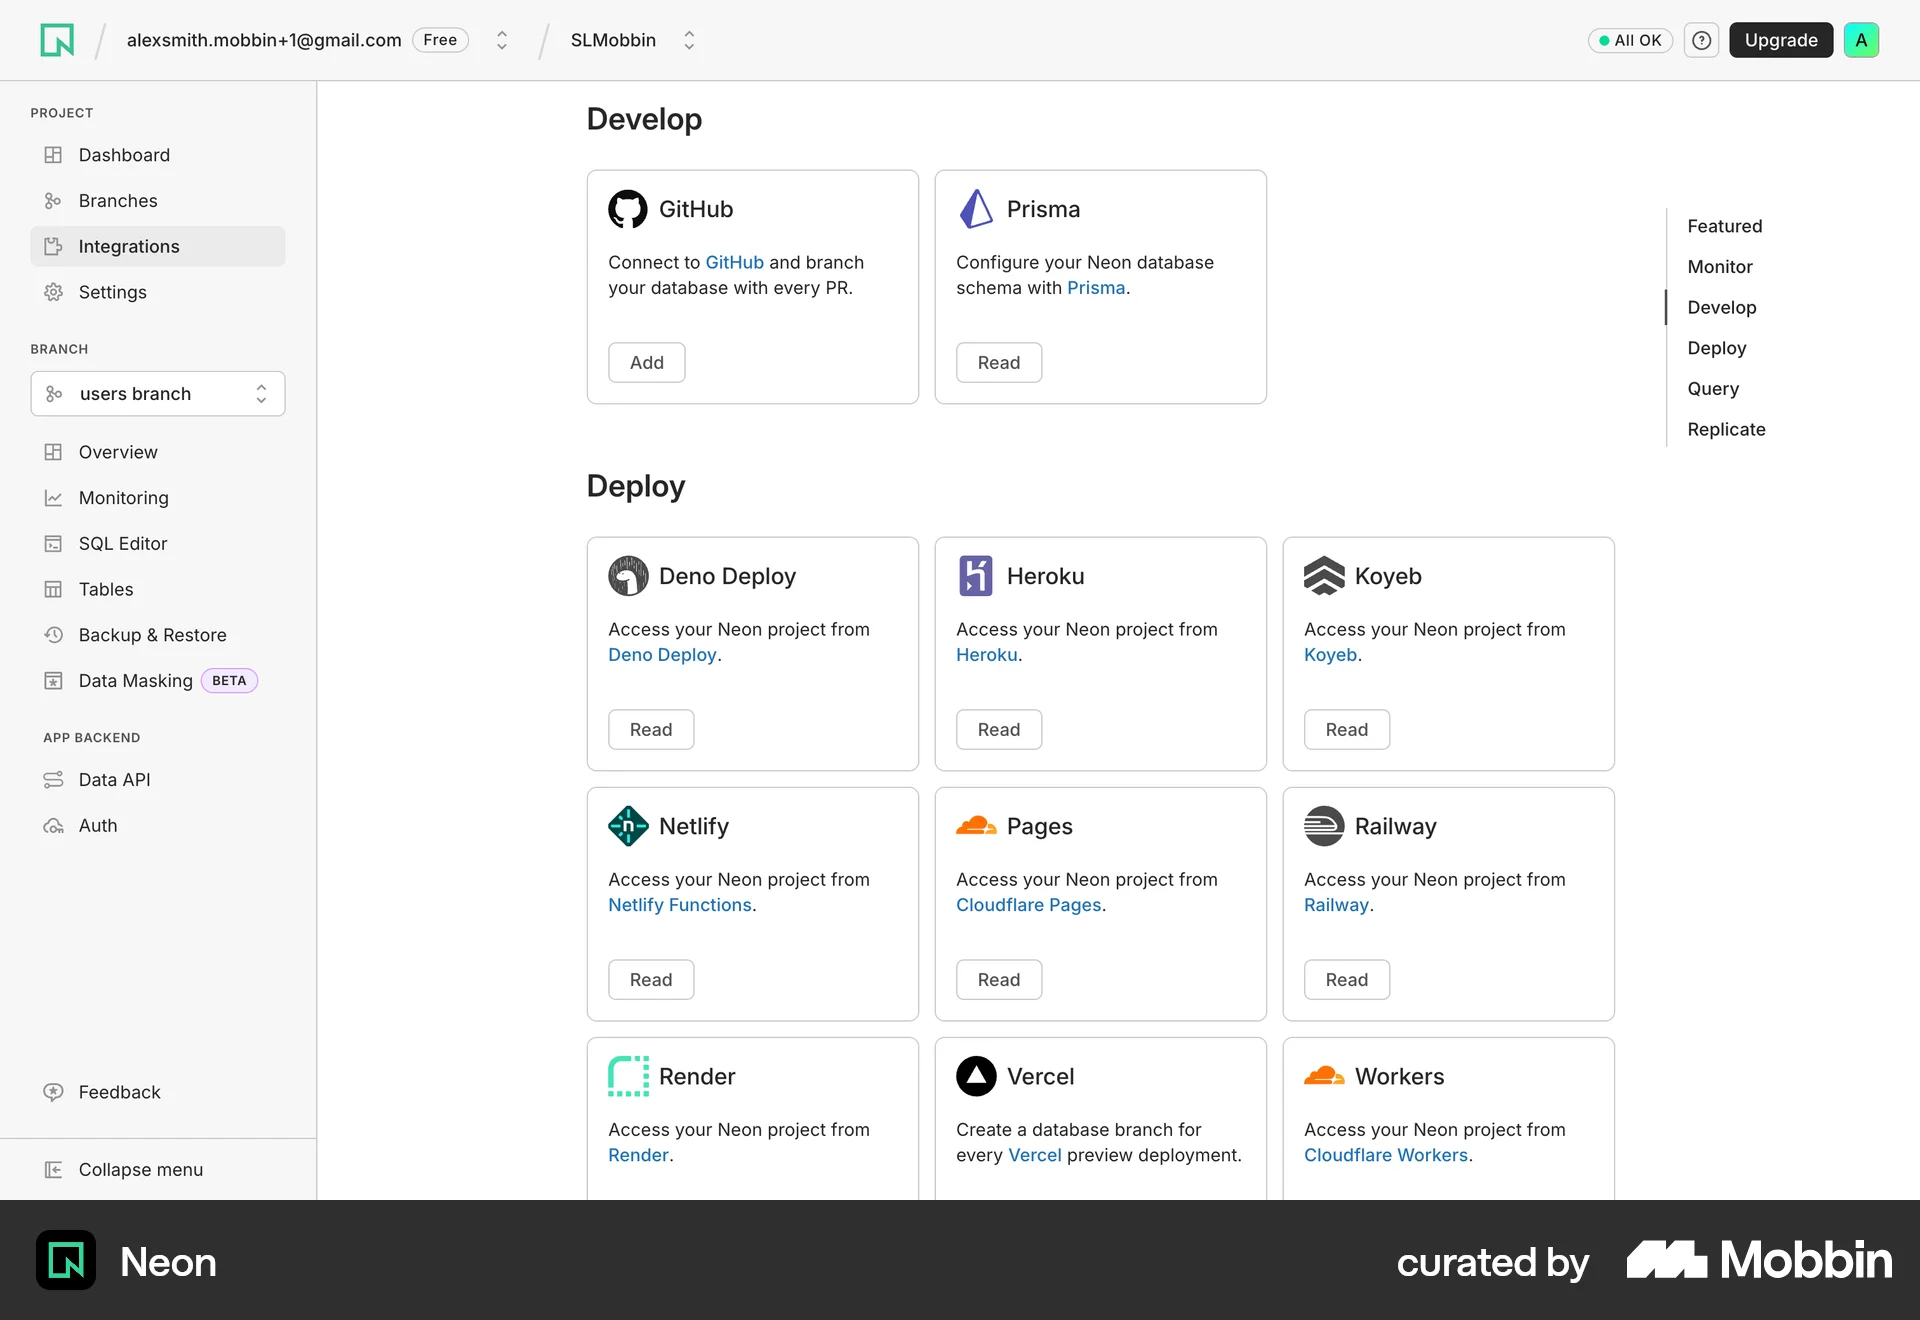Viewport: 1920px width, 1320px height.
Task: Open the Cloudflare Pages link
Action: click(1028, 905)
